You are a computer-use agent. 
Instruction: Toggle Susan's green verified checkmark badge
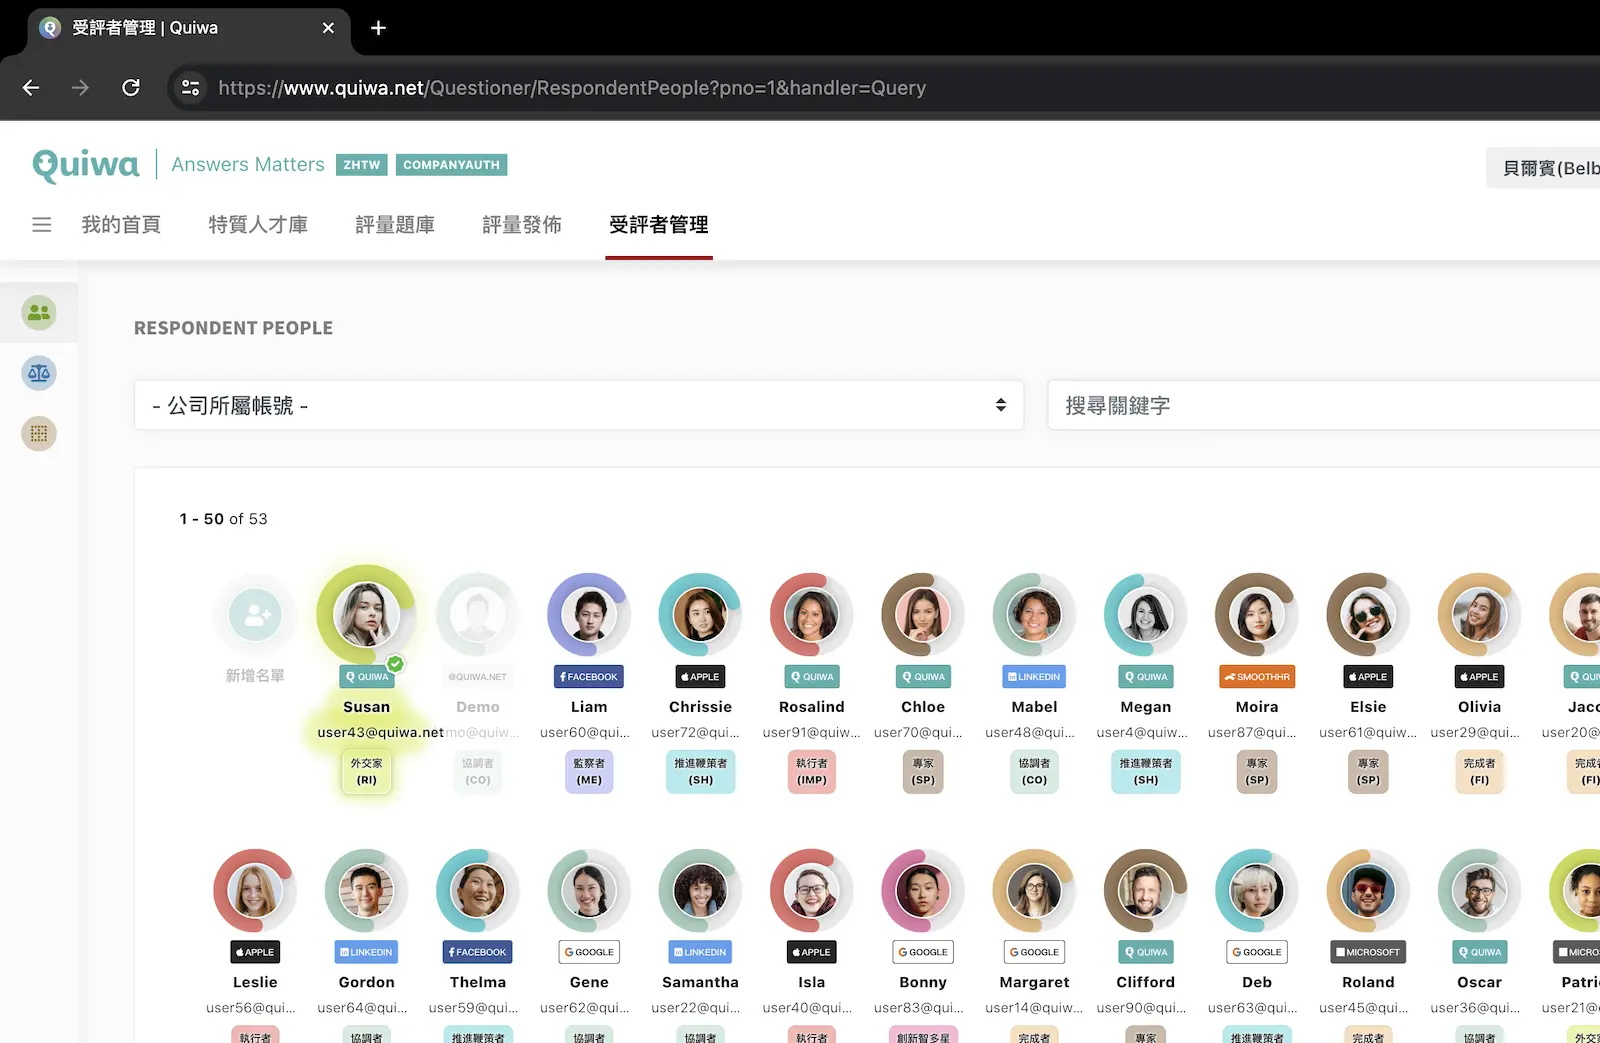click(x=396, y=663)
